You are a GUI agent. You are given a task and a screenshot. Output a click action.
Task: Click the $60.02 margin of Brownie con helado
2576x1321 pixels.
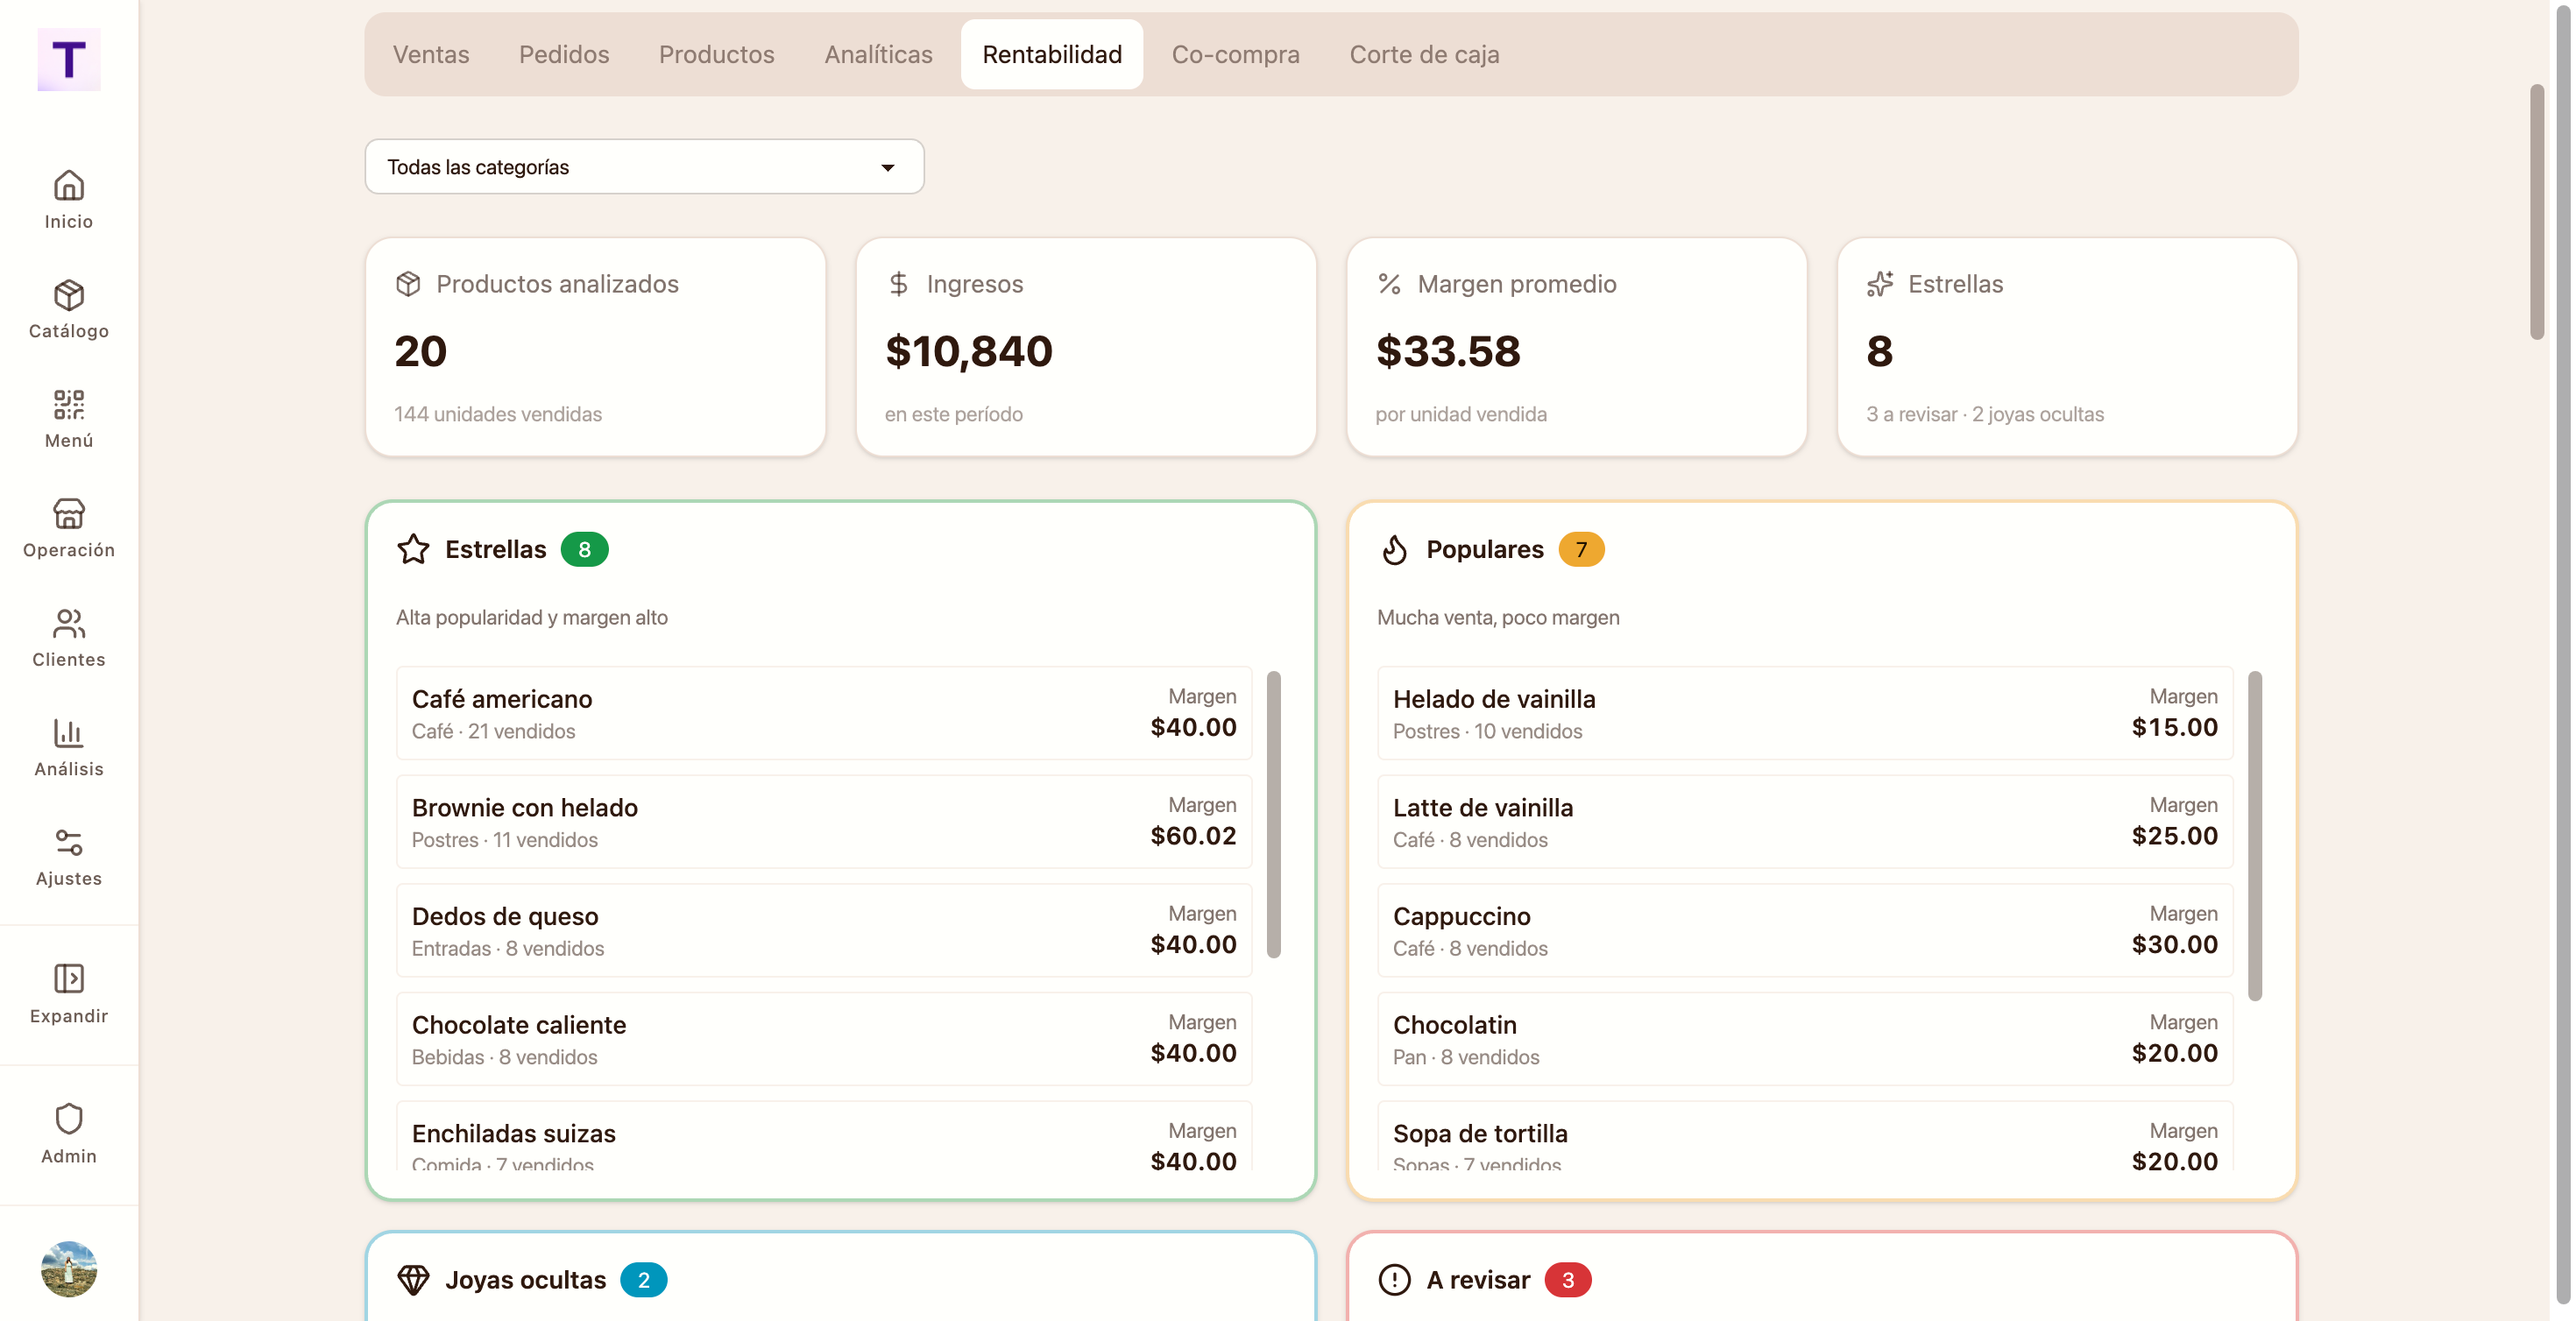tap(1193, 836)
